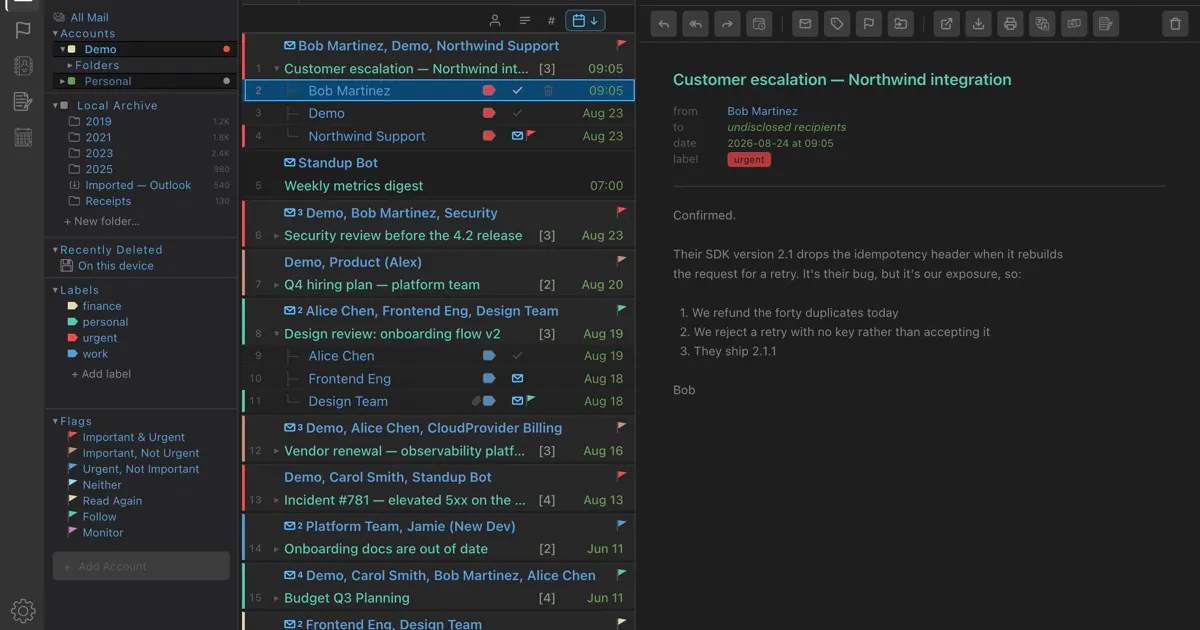
Task: Collapse the Accounts section
Action: [56, 33]
